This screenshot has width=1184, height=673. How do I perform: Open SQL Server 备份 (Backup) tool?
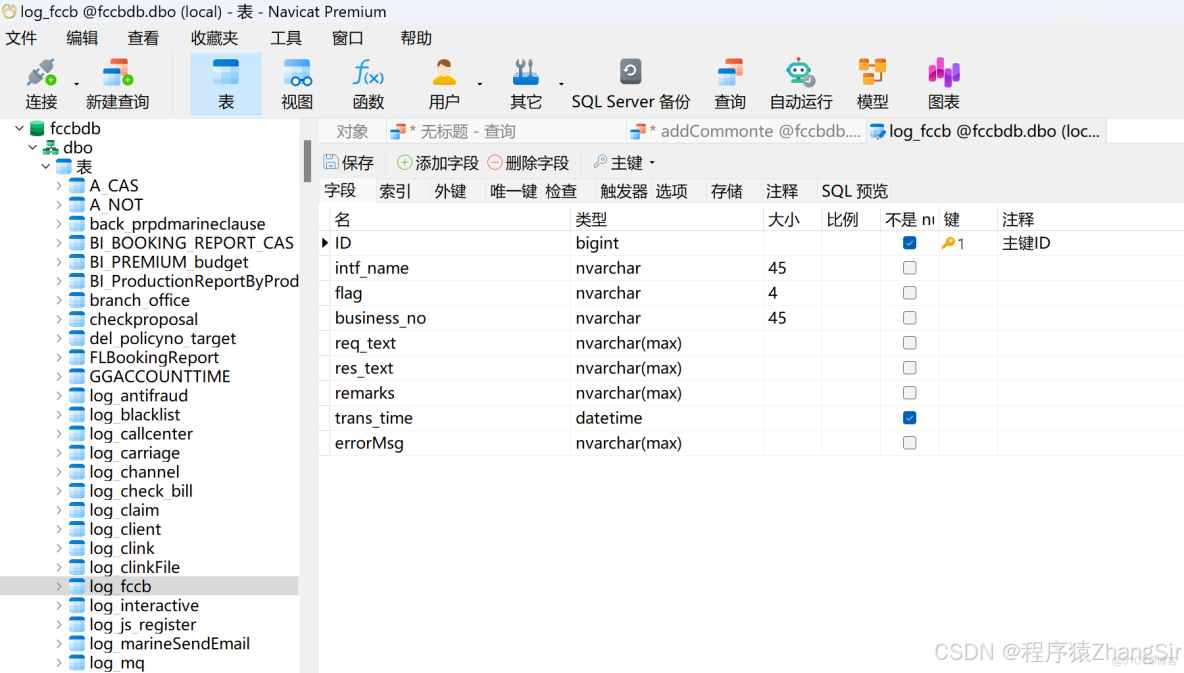(x=629, y=82)
